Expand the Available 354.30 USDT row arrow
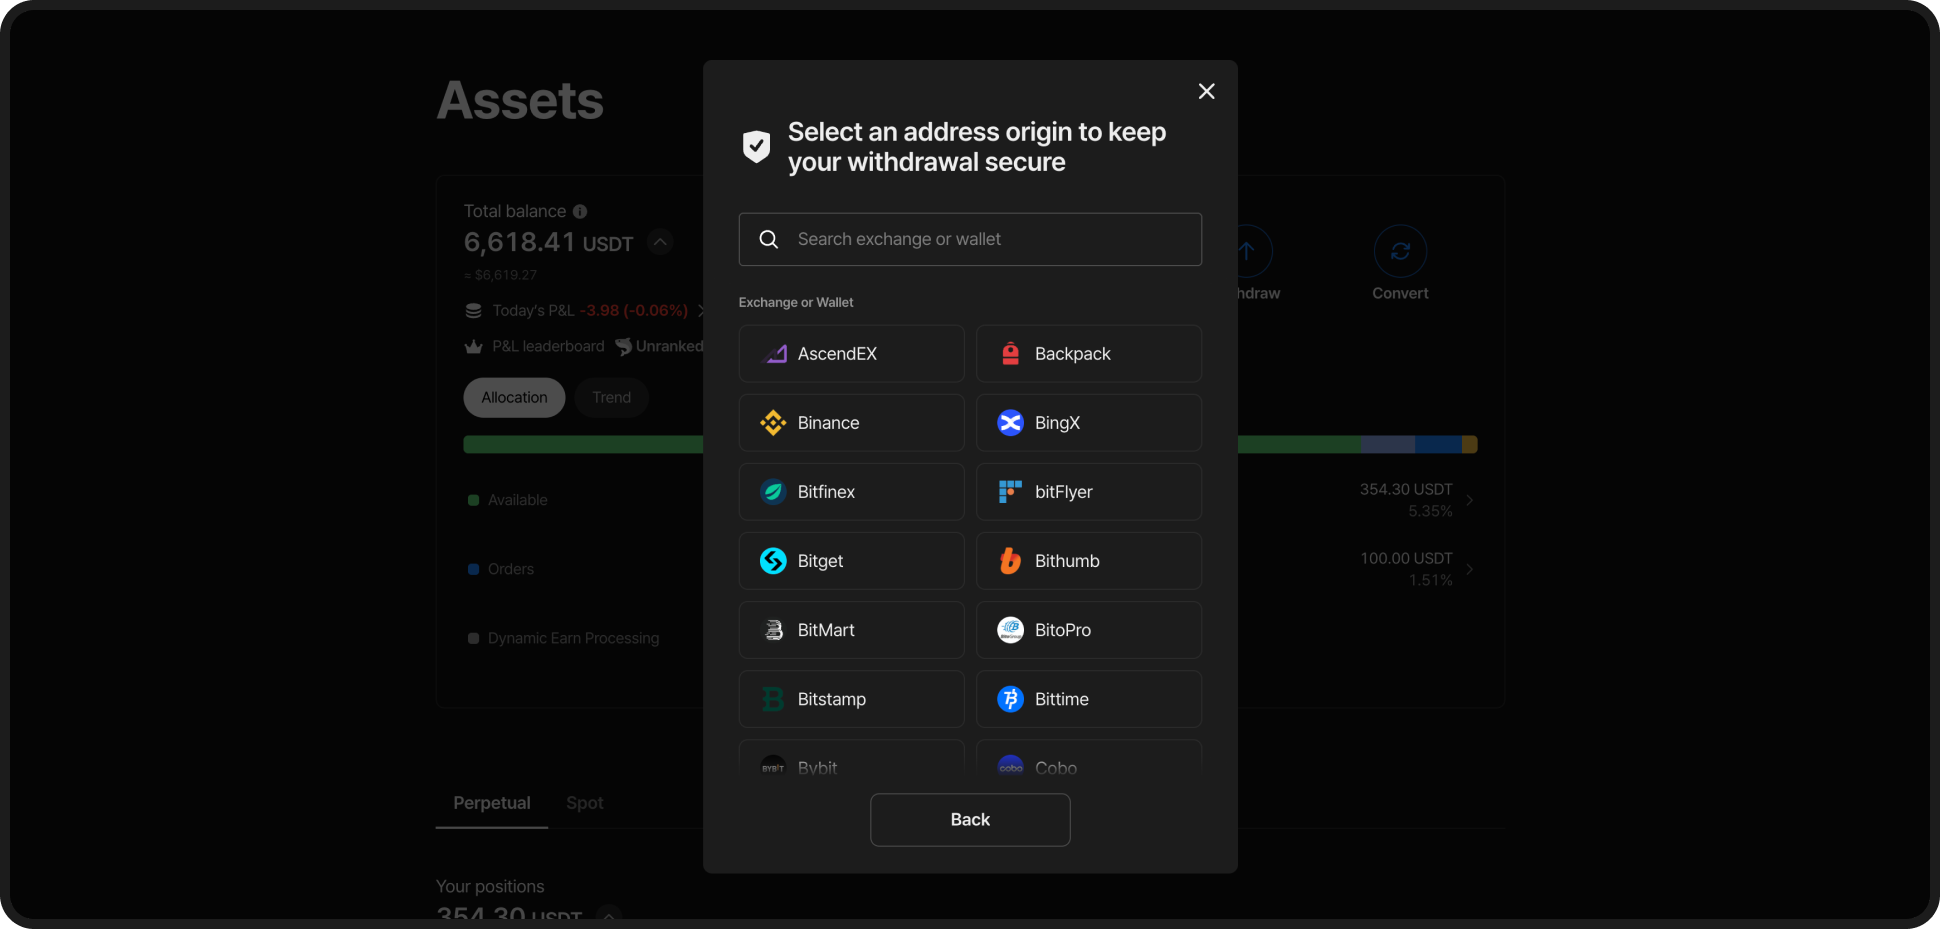The height and width of the screenshot is (929, 1940). tap(1469, 500)
